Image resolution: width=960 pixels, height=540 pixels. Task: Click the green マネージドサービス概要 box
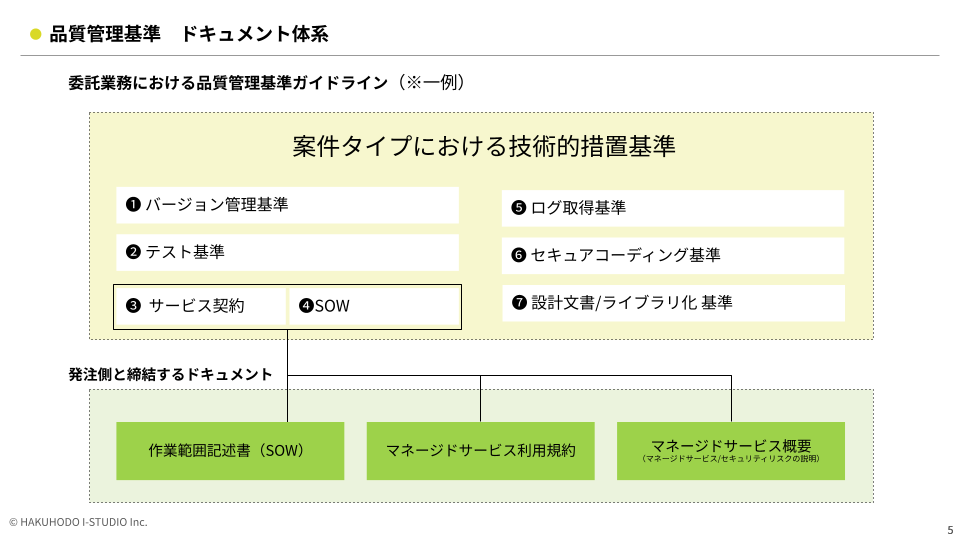coord(731,451)
